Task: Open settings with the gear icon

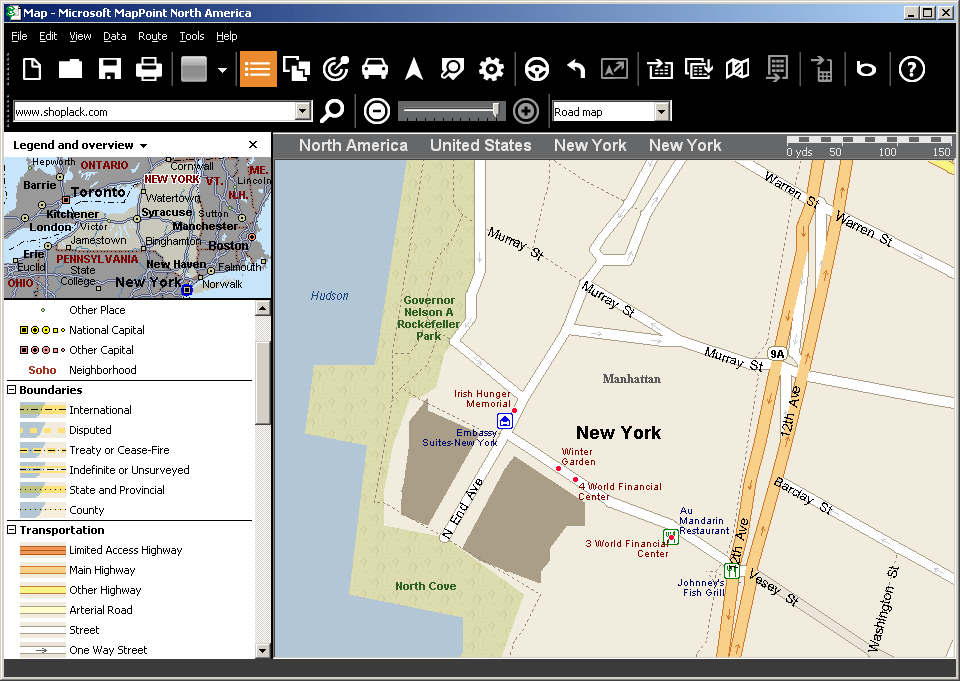Action: (x=491, y=69)
